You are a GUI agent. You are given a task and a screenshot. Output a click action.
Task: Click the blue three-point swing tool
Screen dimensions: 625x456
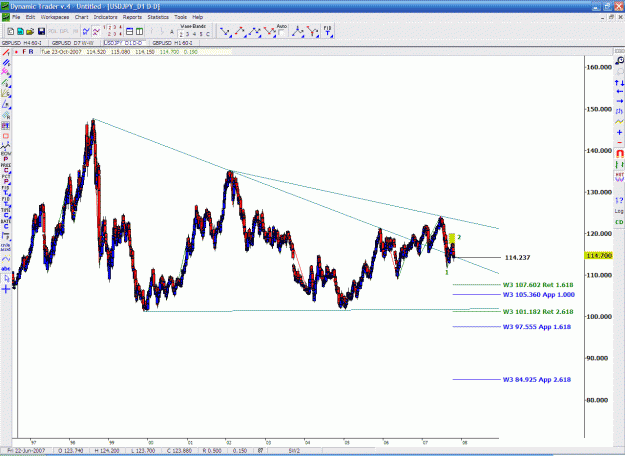(x=254, y=31)
